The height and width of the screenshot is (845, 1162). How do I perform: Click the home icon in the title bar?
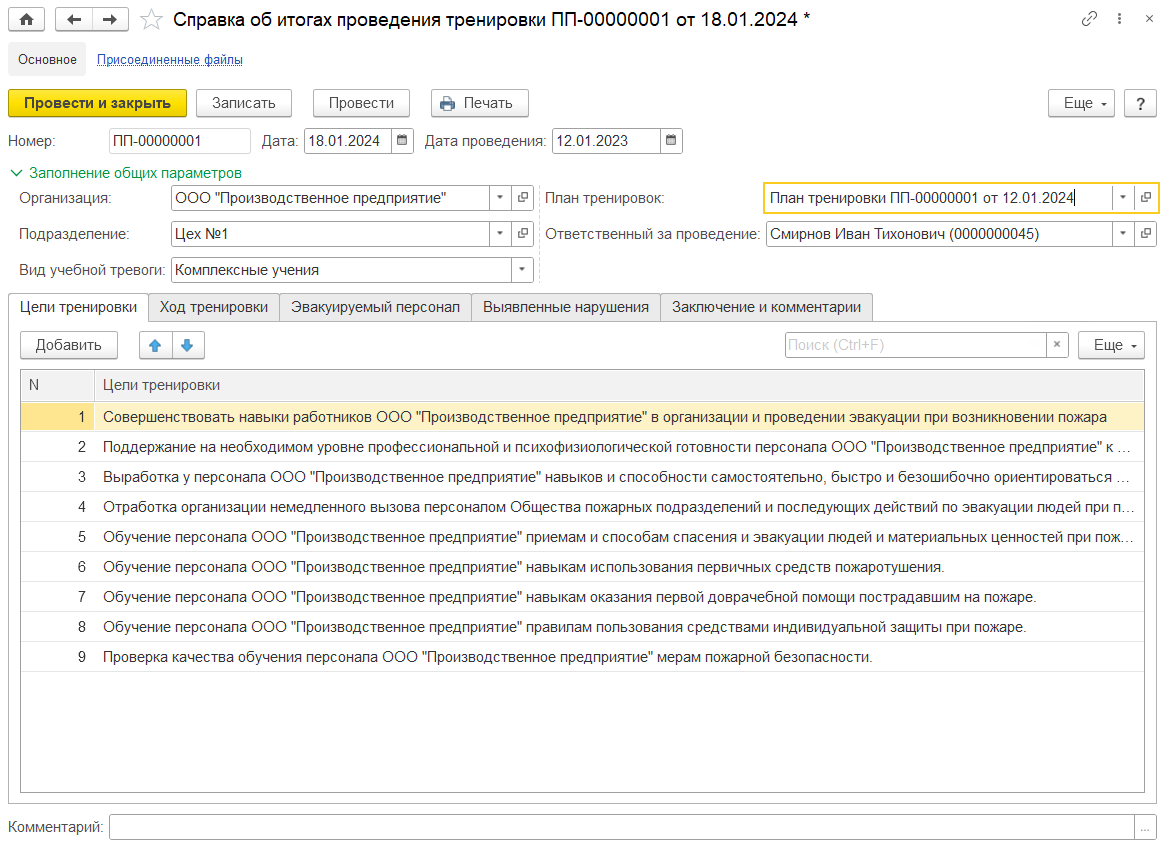click(26, 20)
